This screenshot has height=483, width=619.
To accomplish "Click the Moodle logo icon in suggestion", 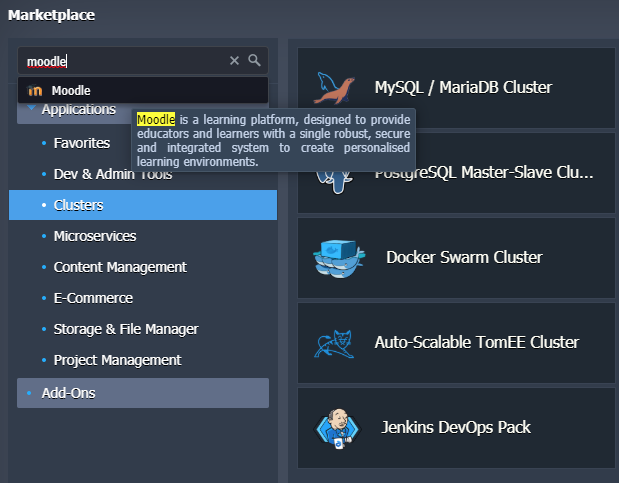I will [35, 90].
